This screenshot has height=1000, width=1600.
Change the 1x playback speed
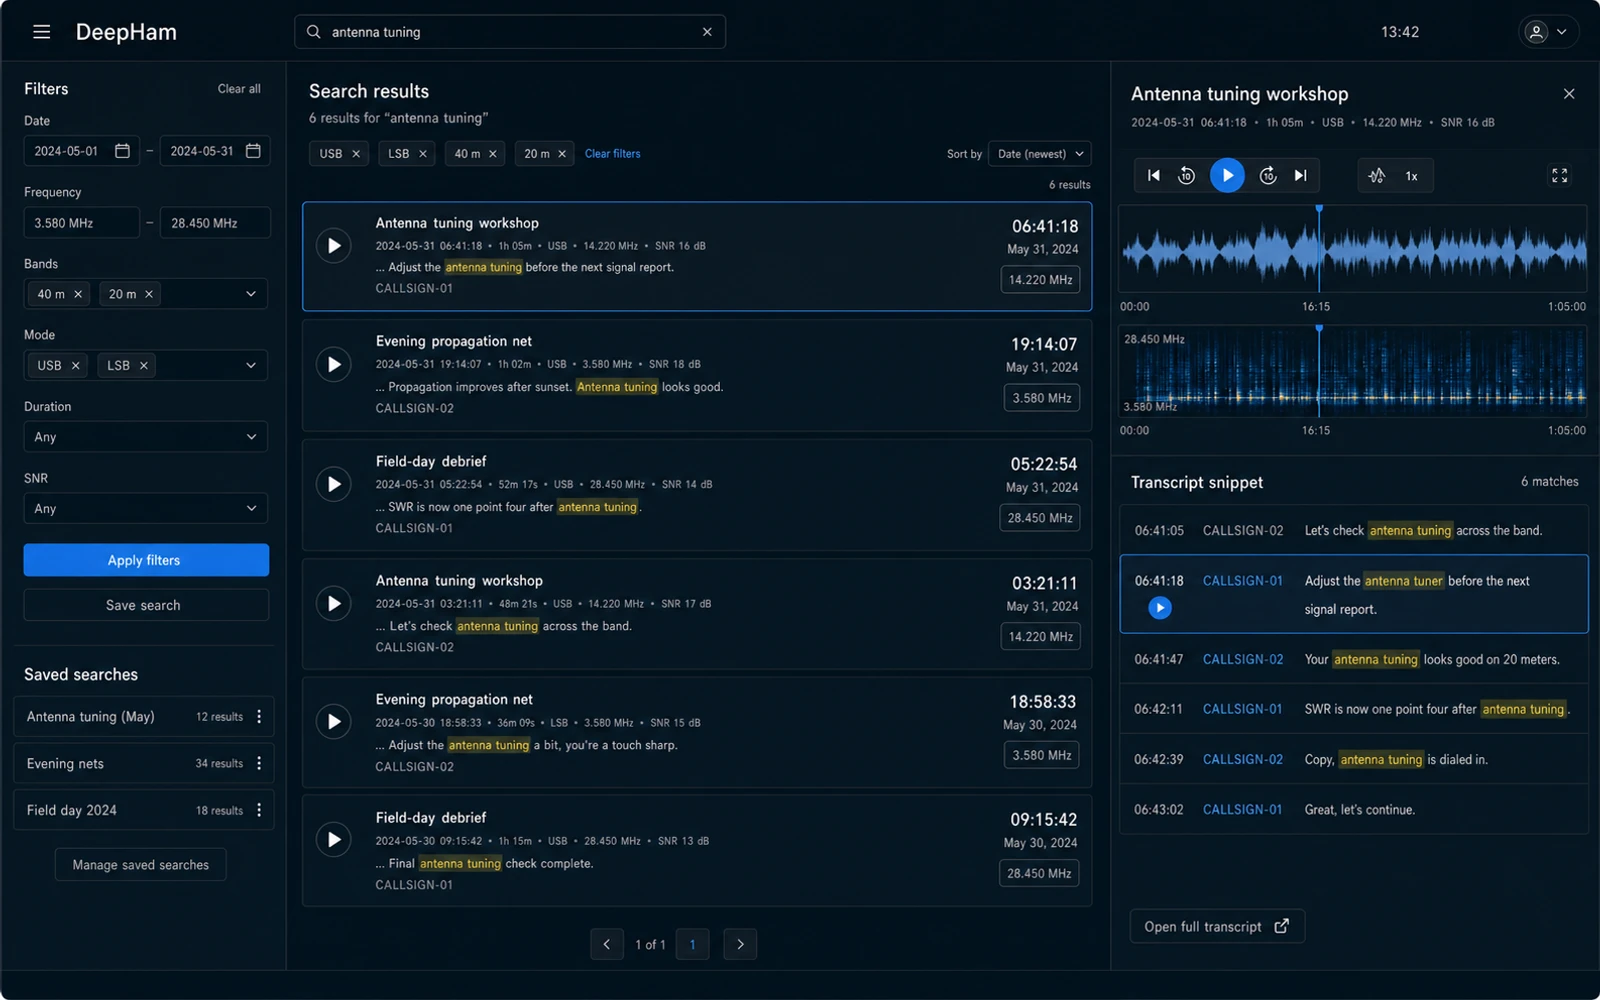coord(1412,176)
